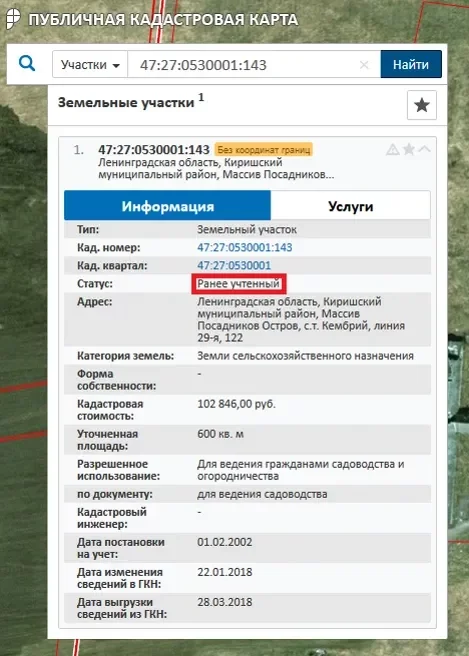469x656 pixels.
Task: Click the magnifier search icon
Action: coord(27,64)
